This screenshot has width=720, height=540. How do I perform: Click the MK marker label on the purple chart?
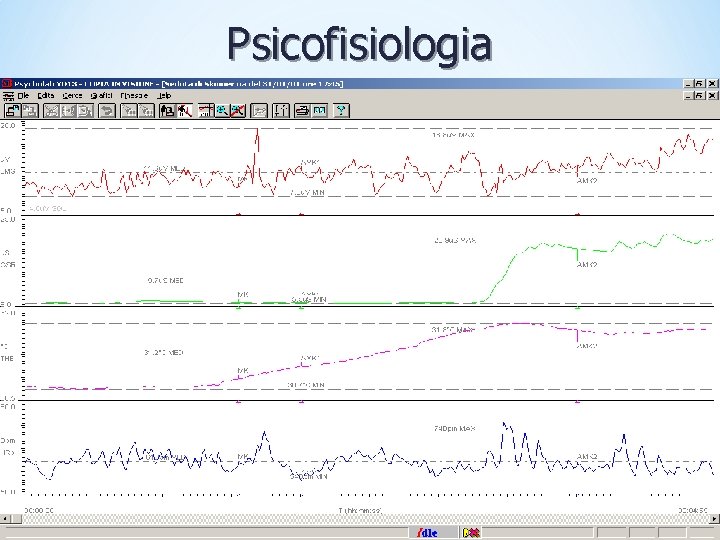point(243,370)
